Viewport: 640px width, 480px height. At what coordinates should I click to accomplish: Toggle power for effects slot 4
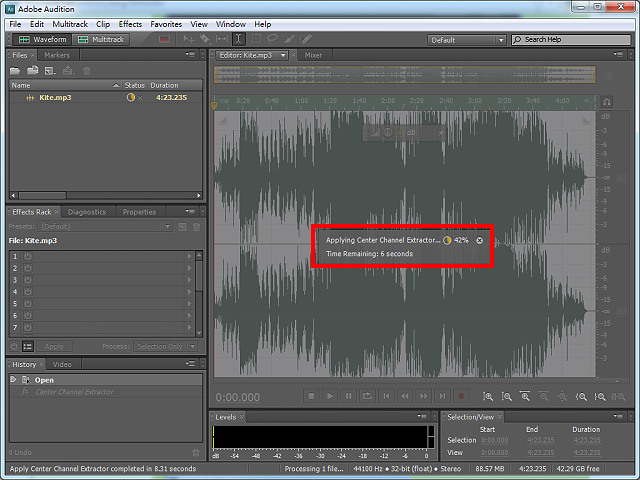[x=27, y=292]
